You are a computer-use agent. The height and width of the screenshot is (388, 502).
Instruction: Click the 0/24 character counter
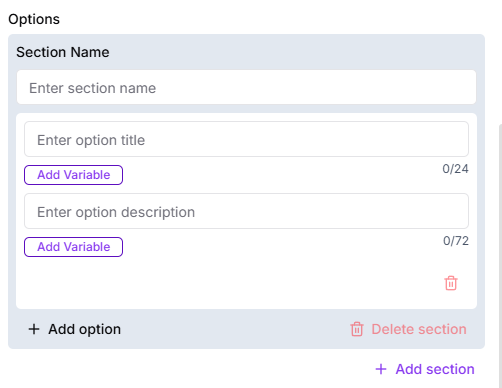point(455,169)
